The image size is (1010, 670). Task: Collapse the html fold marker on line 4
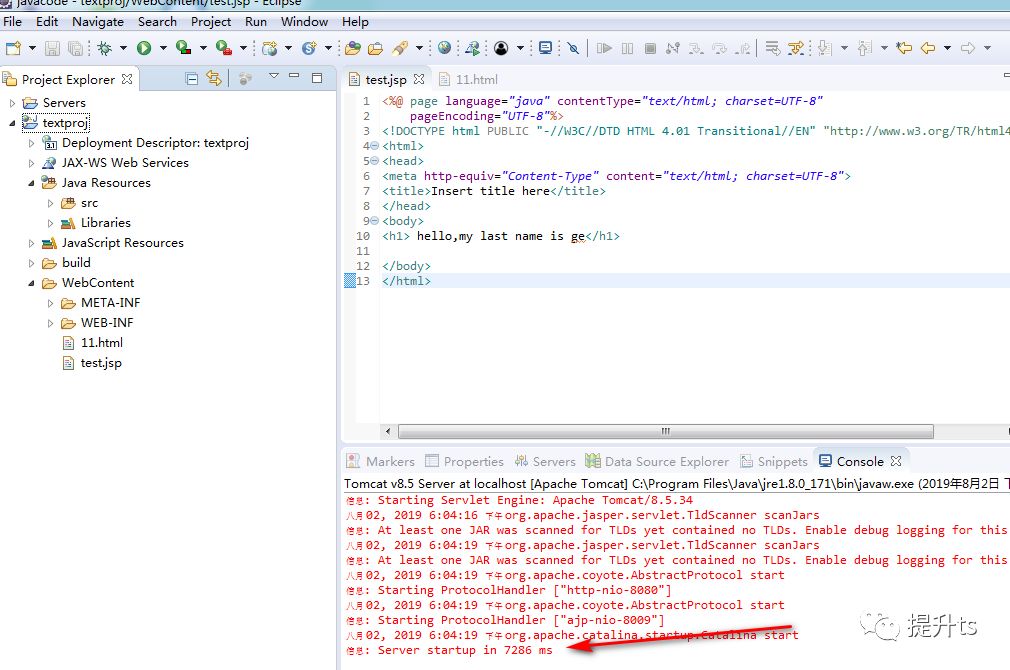point(375,146)
